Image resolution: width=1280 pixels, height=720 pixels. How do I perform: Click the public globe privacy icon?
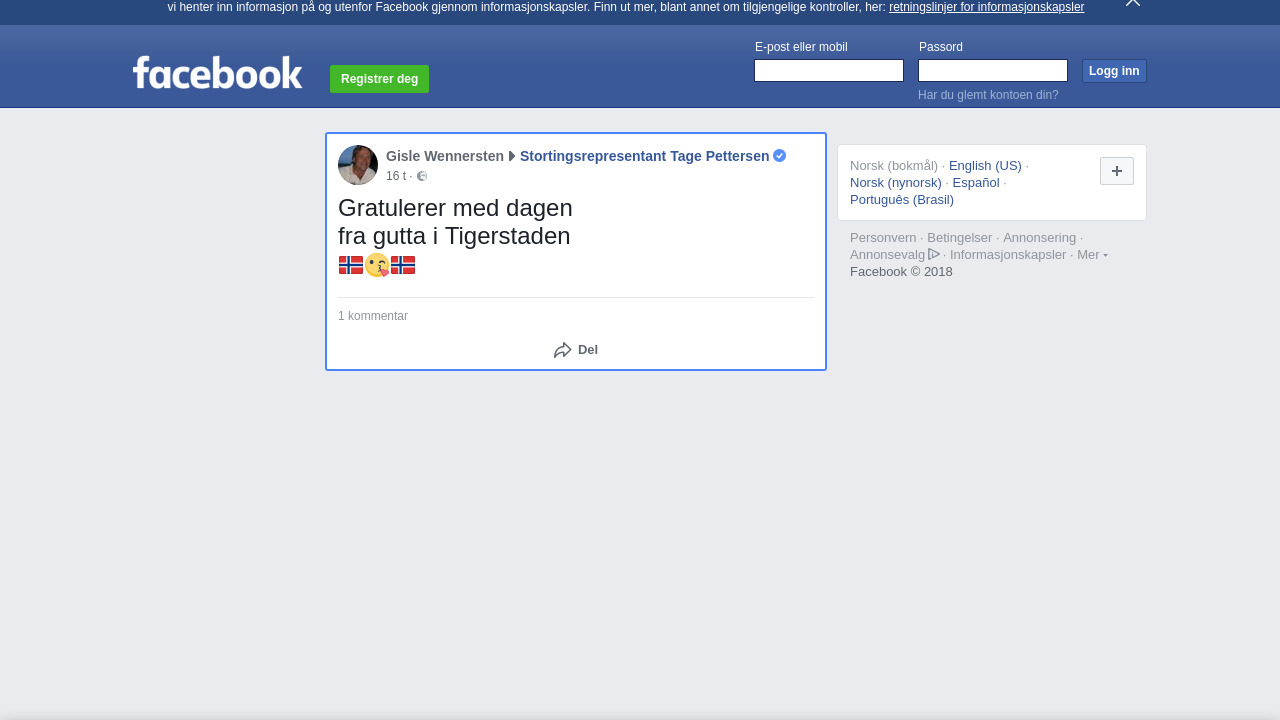(x=422, y=176)
